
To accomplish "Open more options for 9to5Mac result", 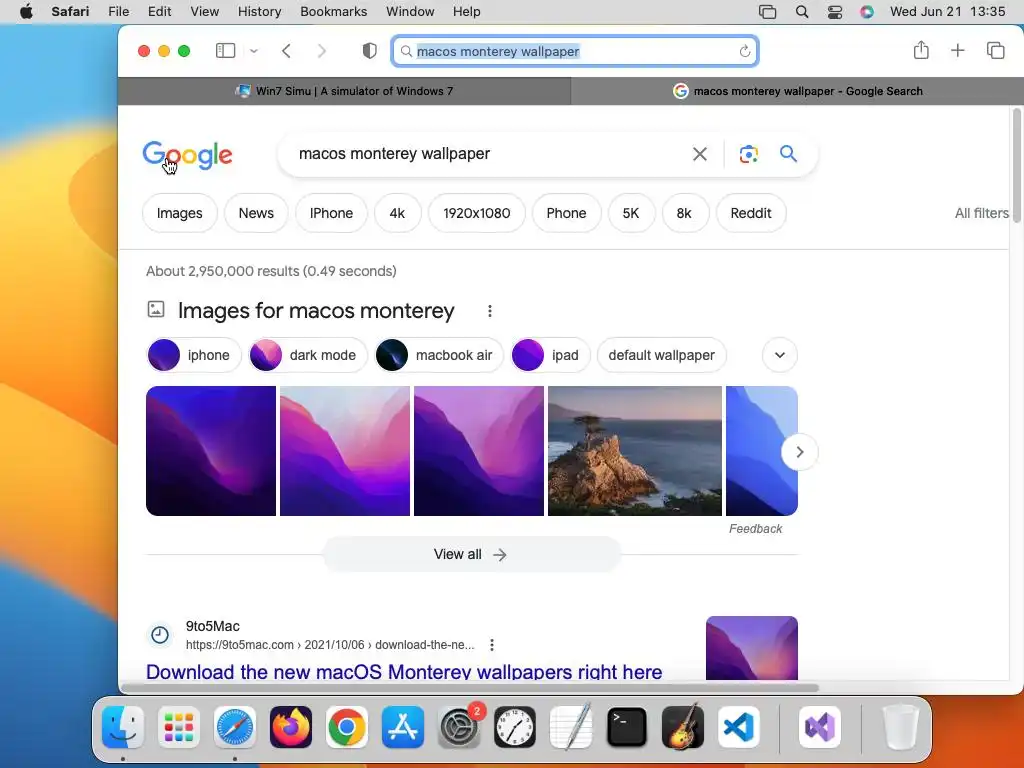I will click(x=492, y=645).
